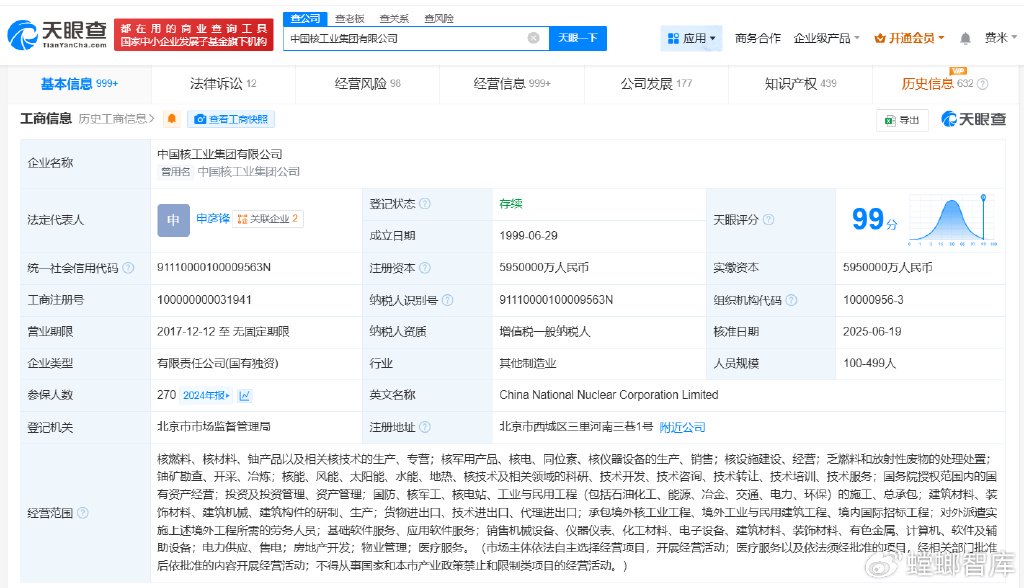Open the 知识产权 tab
The width and height of the screenshot is (1024, 588).
pyautogui.click(x=800, y=84)
